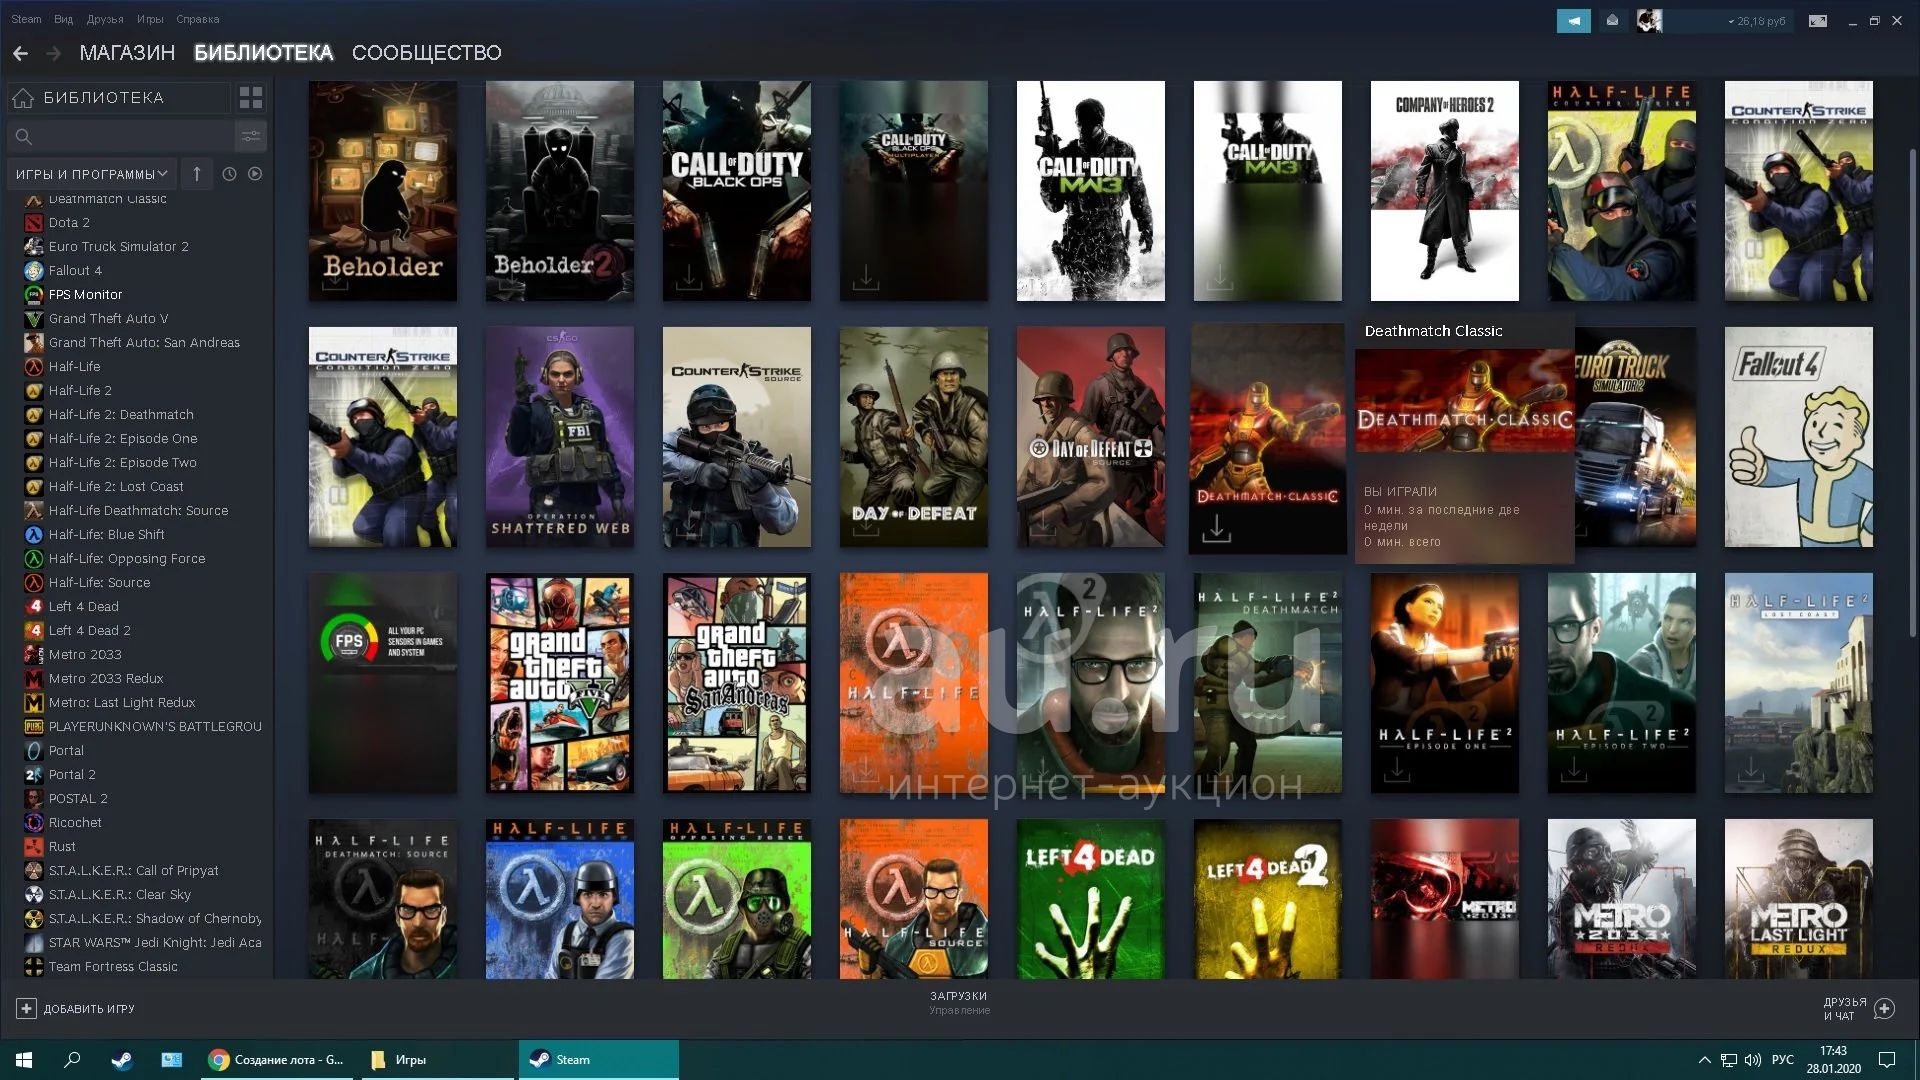Open Day of Defeat cover
Viewport: 1920px width, 1080px height.
click(x=914, y=437)
